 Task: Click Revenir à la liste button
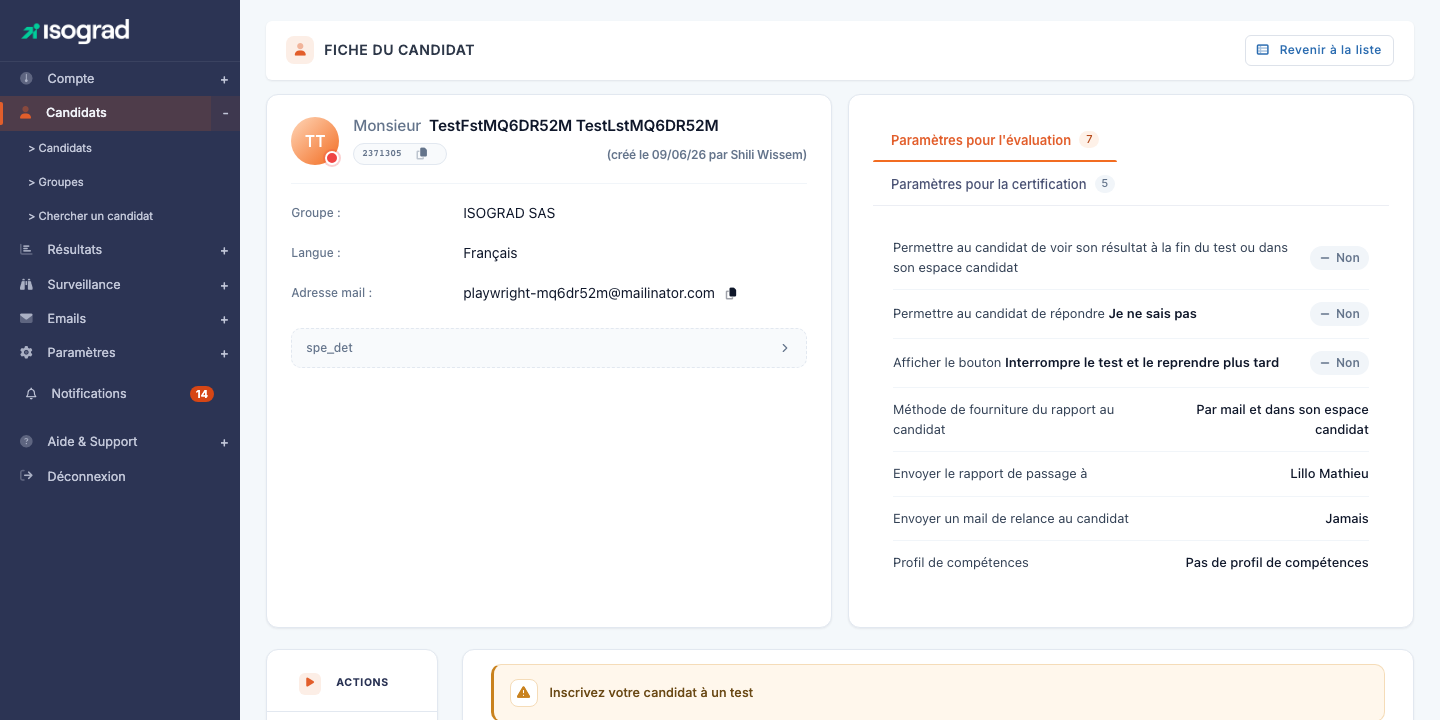(1319, 50)
